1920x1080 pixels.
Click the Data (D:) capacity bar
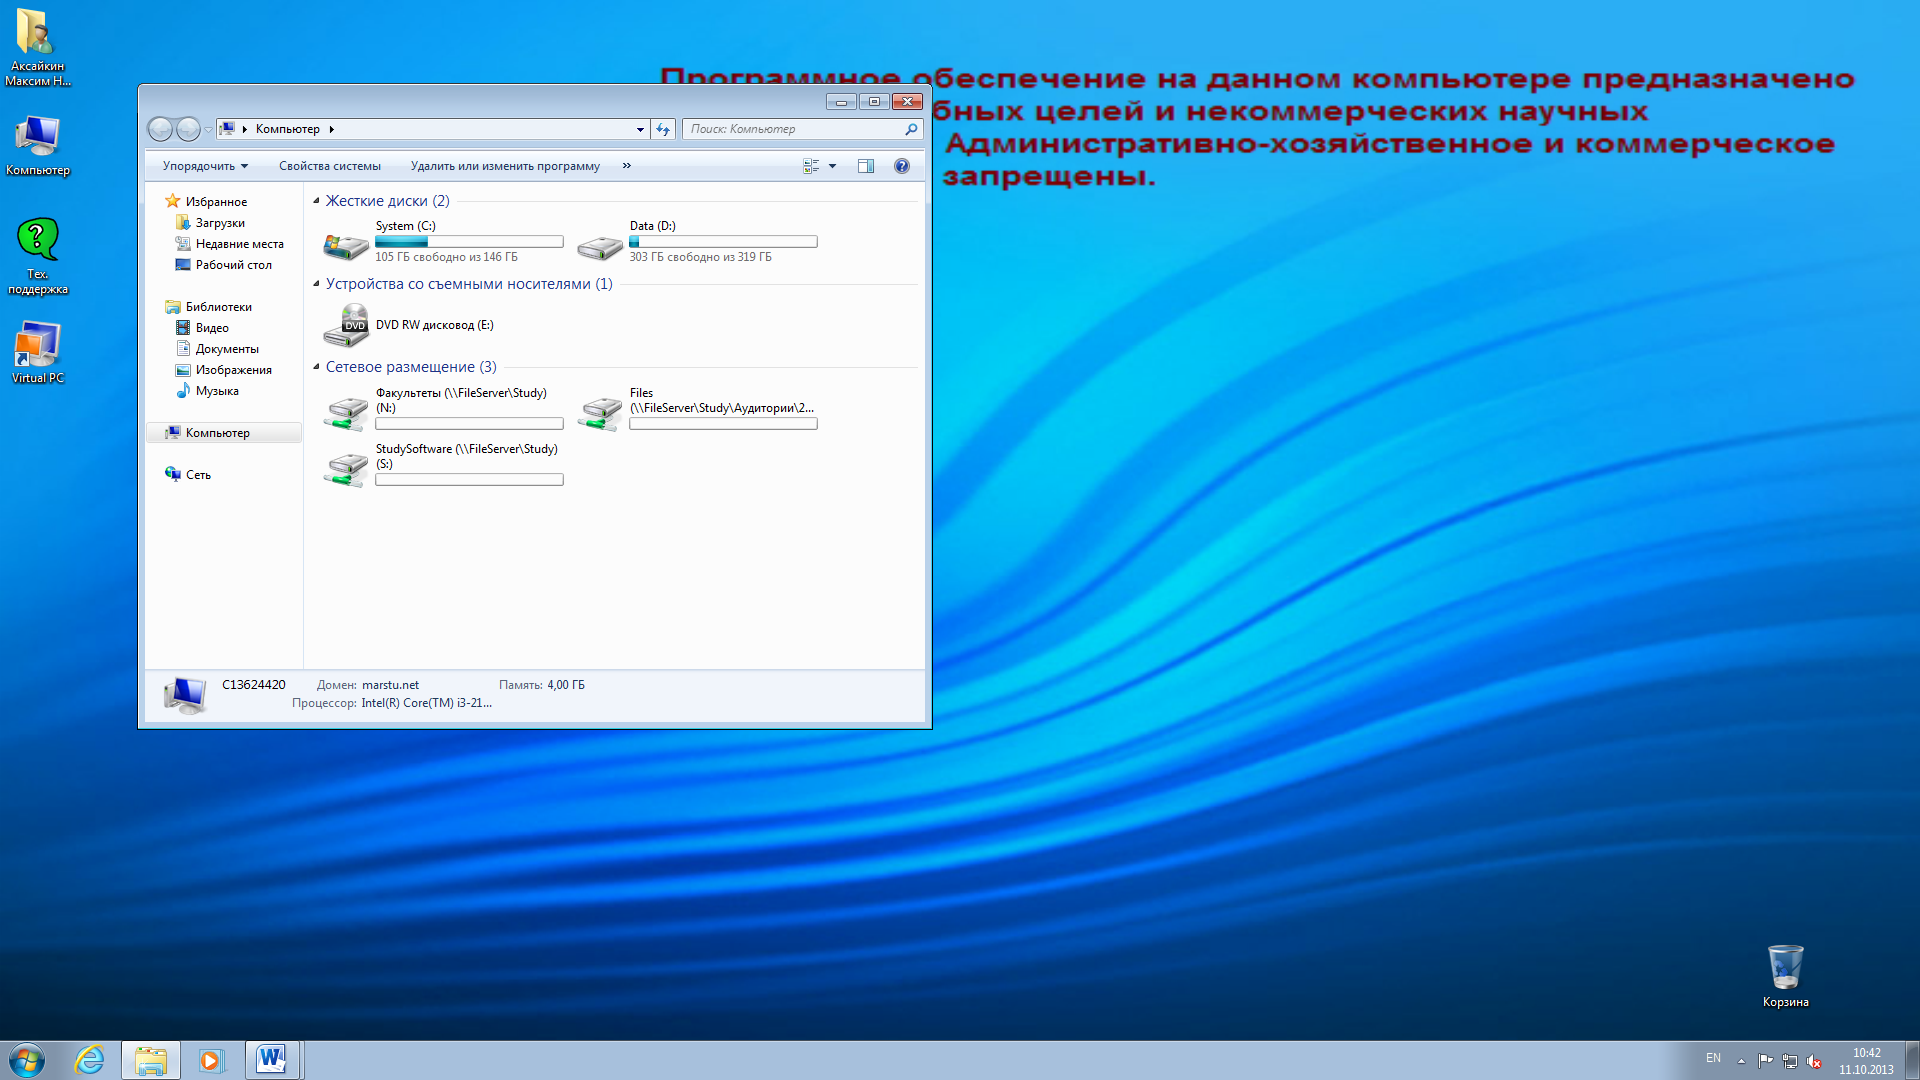pos(723,242)
